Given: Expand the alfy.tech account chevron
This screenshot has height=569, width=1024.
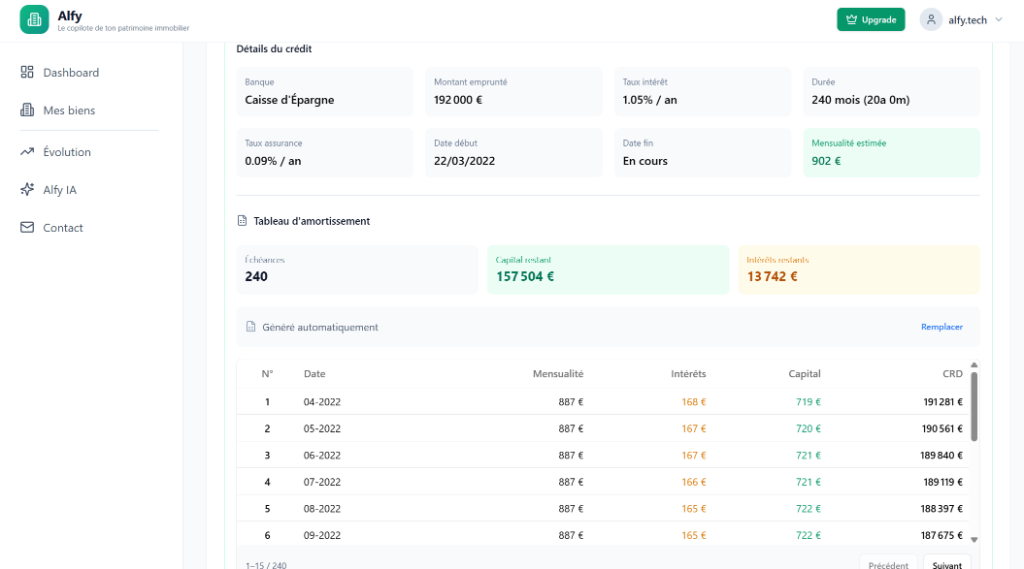Looking at the screenshot, I should tap(999, 20).
